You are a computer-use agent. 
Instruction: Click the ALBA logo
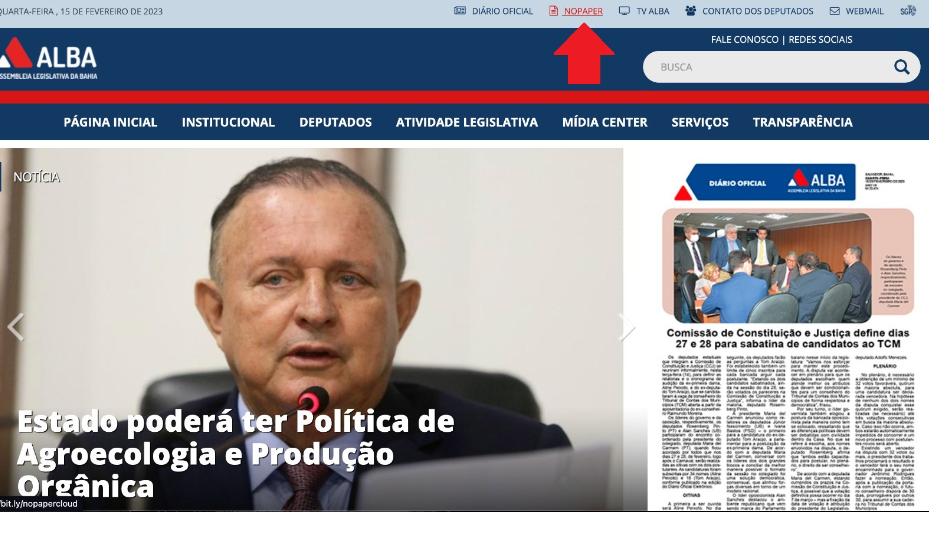[49, 59]
